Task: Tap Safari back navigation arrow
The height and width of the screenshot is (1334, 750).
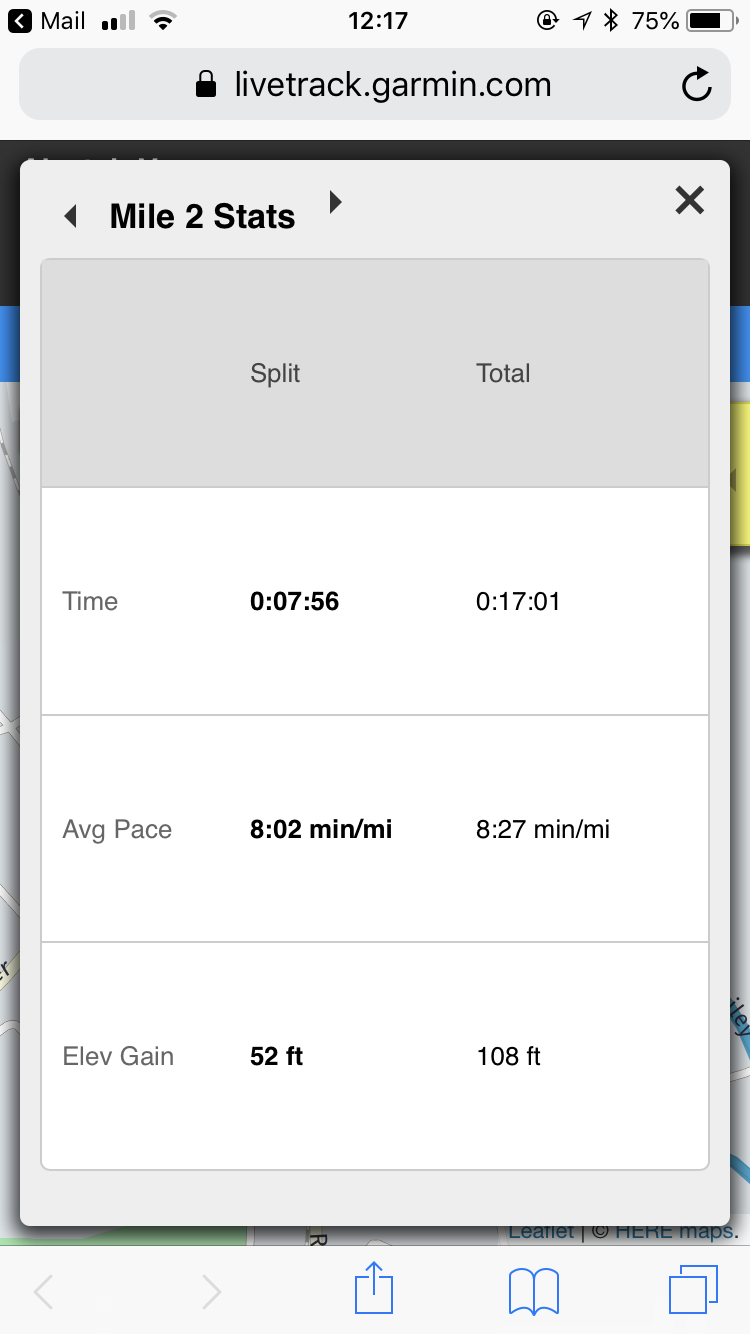Action: click(x=44, y=1292)
